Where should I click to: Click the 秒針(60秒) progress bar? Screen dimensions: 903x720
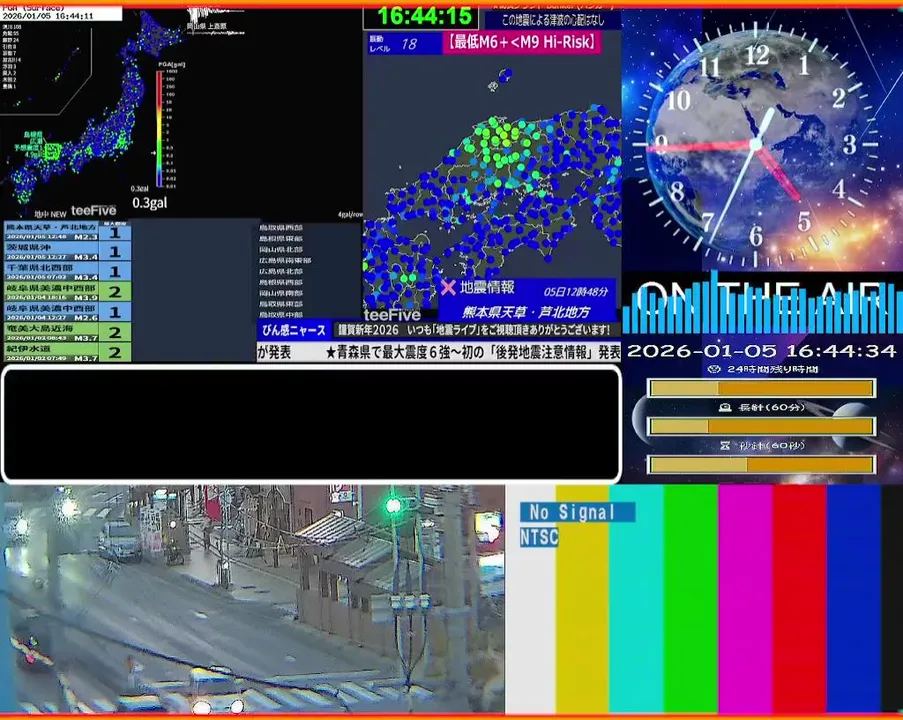[762, 464]
